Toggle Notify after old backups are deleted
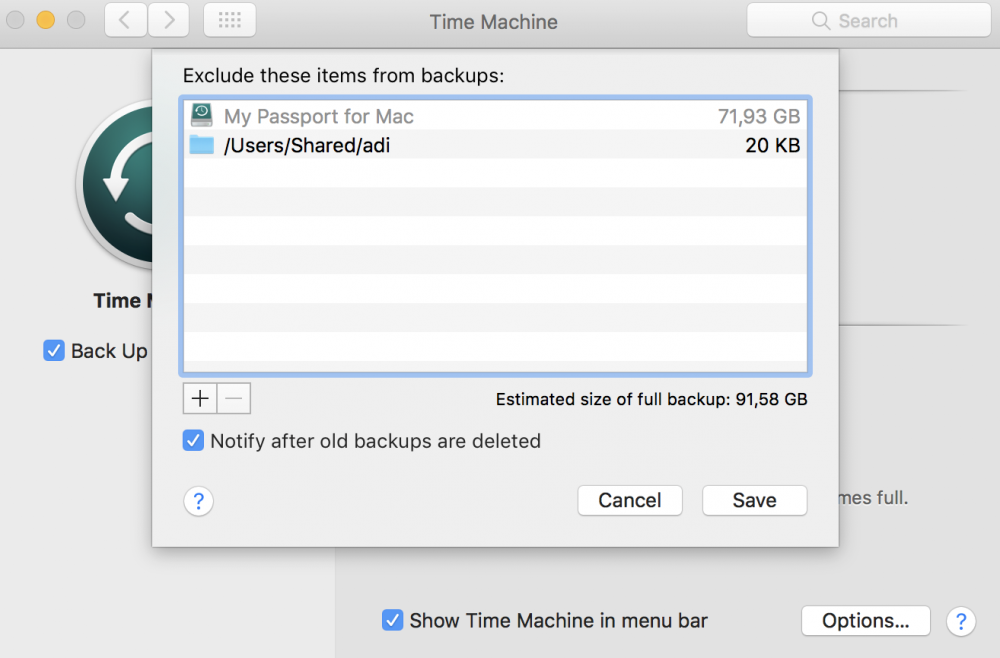 point(193,441)
